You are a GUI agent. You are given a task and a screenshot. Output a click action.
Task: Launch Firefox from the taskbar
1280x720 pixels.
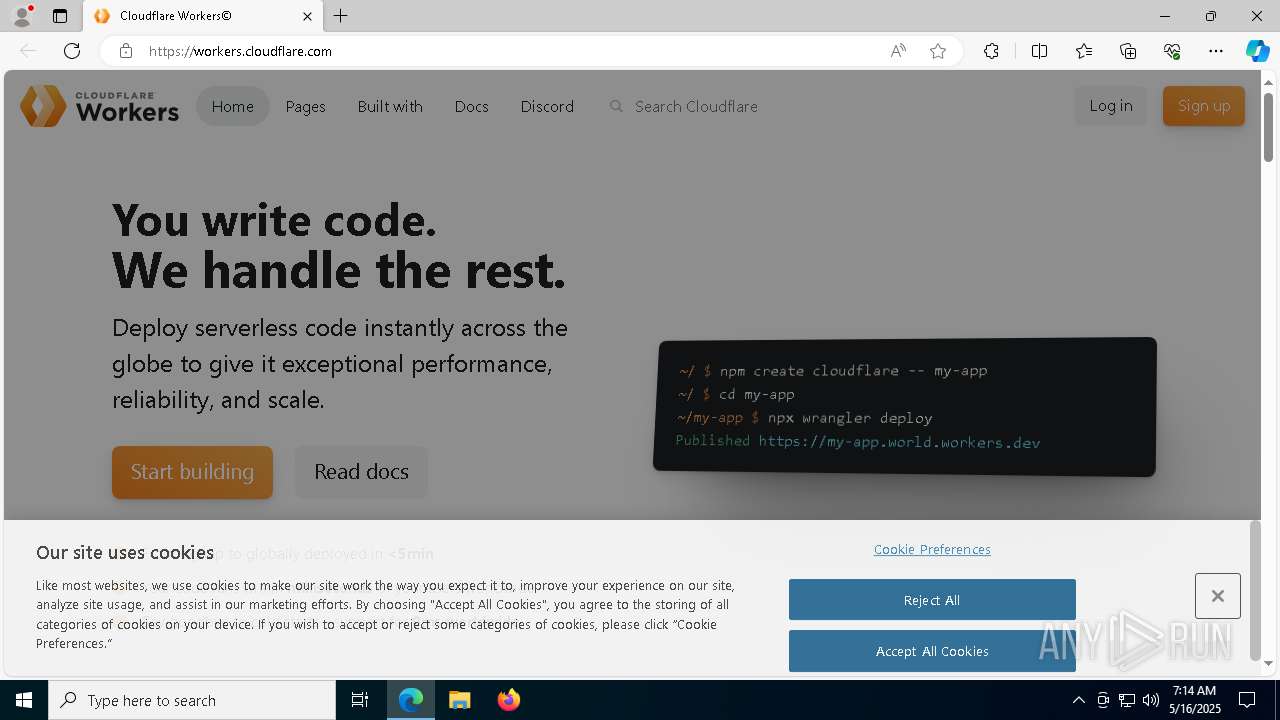click(509, 700)
